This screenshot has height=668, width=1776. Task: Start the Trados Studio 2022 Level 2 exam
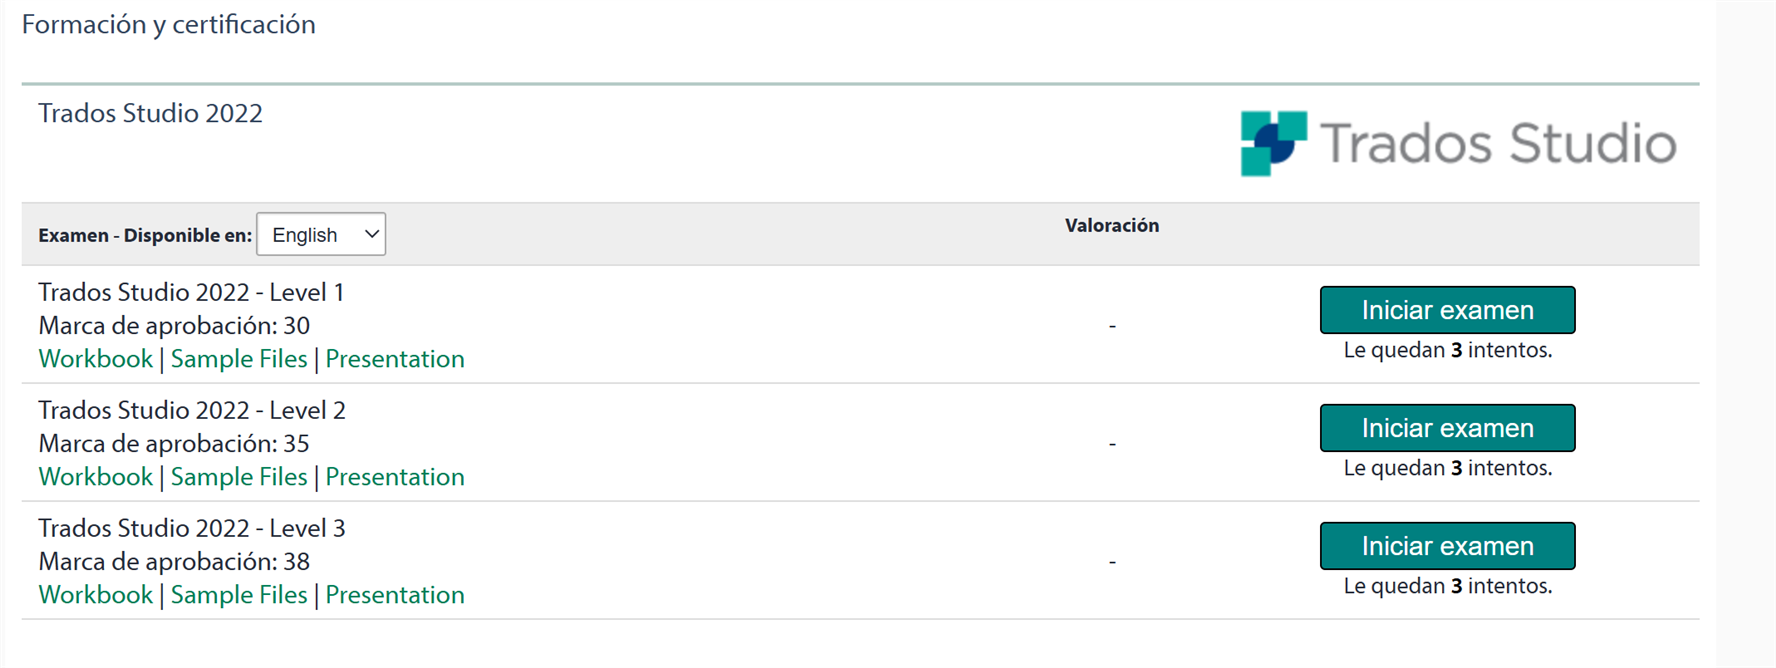pyautogui.click(x=1446, y=428)
